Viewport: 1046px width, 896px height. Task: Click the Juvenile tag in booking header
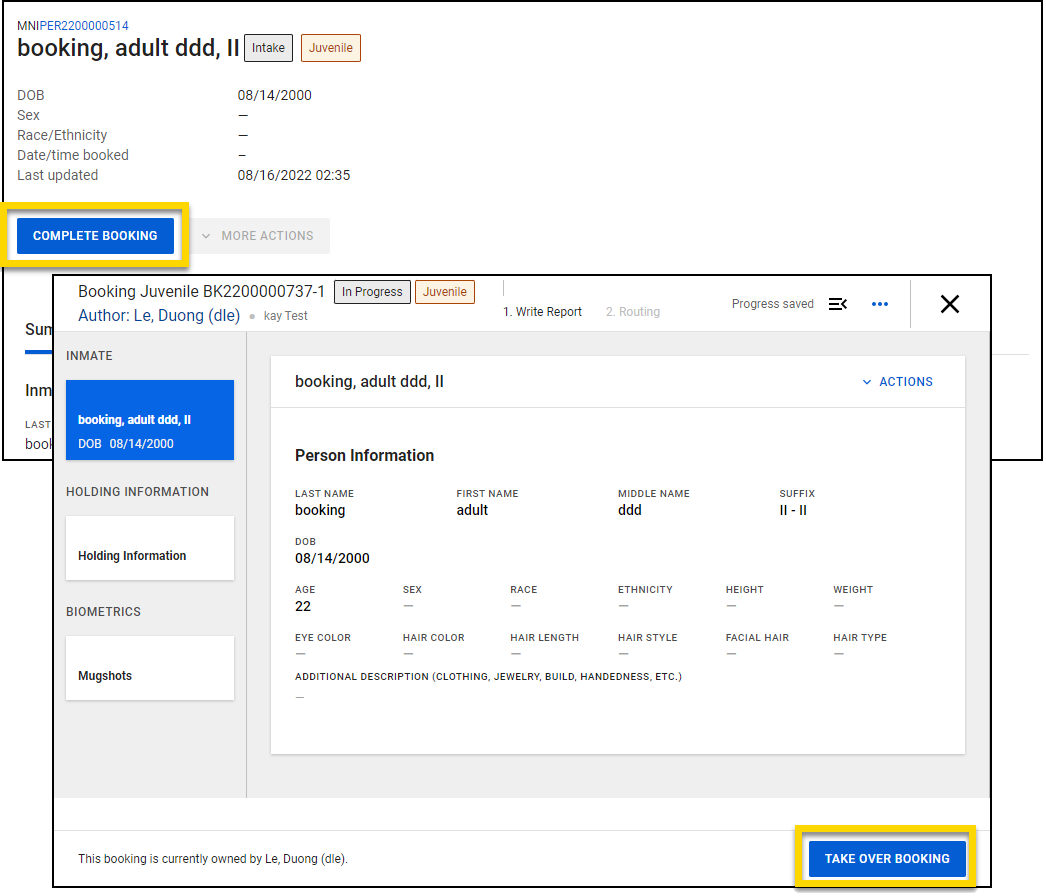point(444,292)
